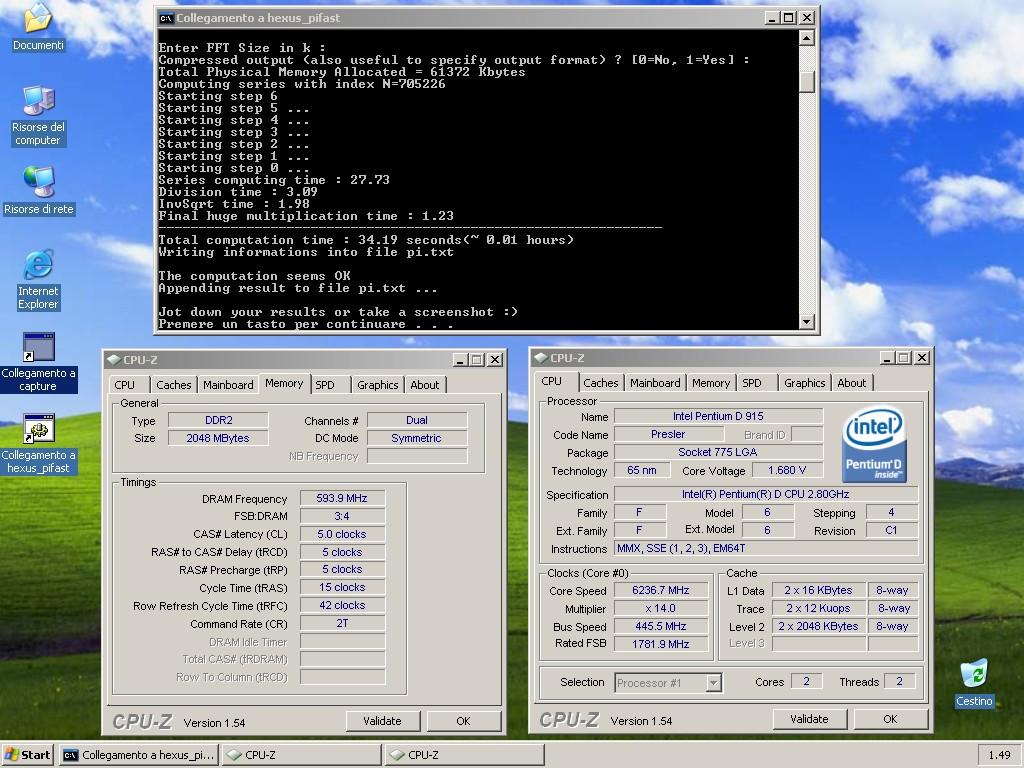The width and height of the screenshot is (1024, 768).
Task: Click console scrollbar down arrow
Action: coord(807,321)
